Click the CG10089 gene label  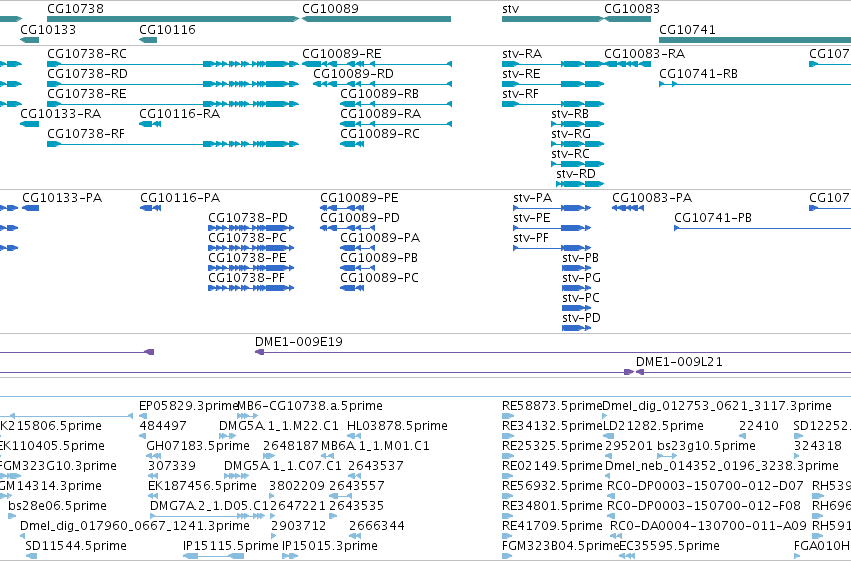pos(330,9)
